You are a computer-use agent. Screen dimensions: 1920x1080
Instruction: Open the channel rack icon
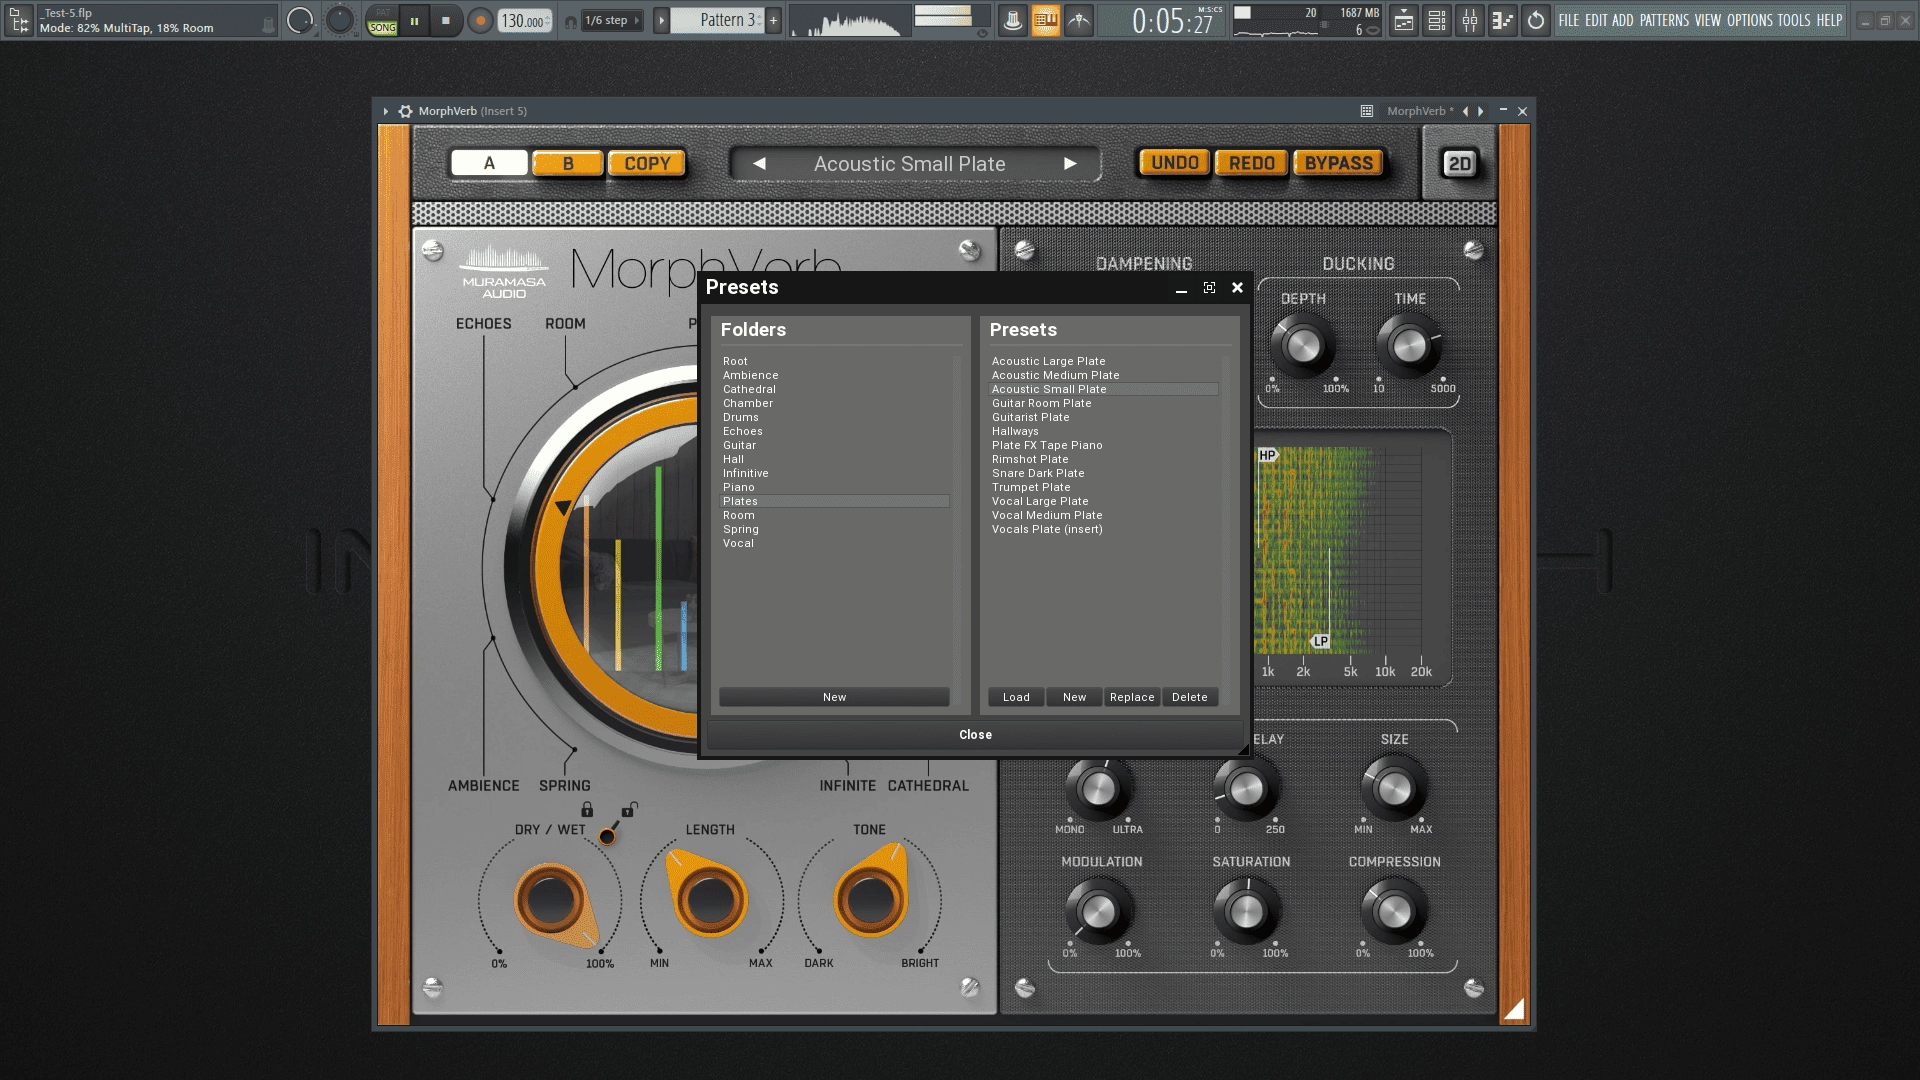pyautogui.click(x=1437, y=20)
